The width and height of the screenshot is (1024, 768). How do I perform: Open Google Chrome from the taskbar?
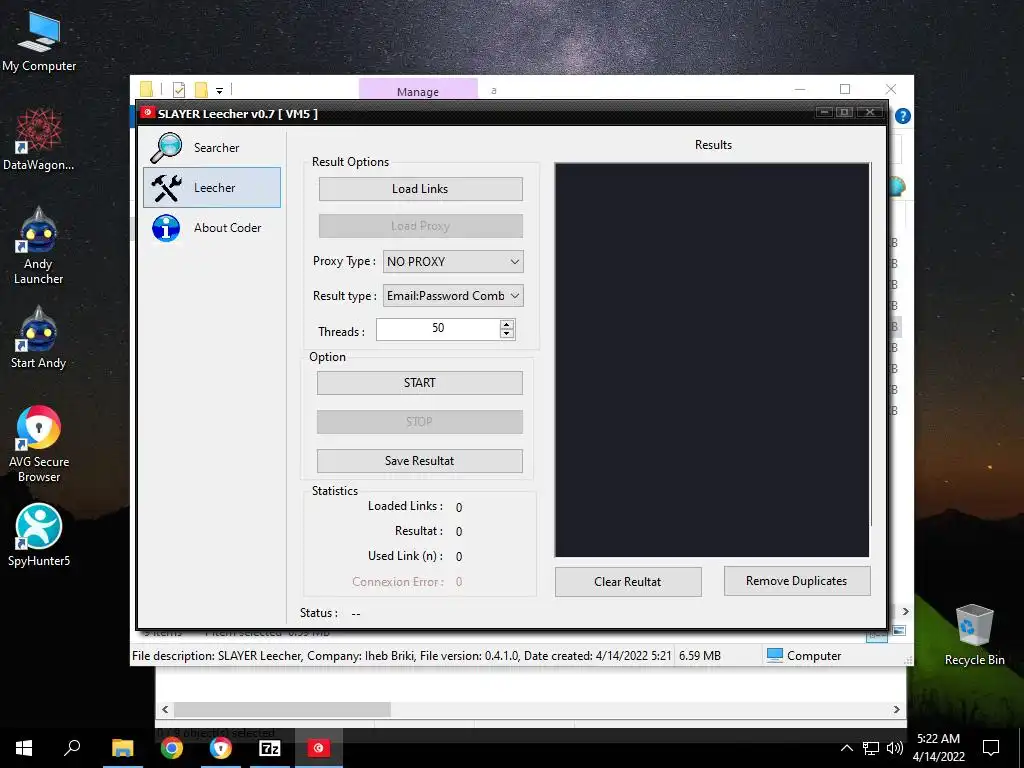pyautogui.click(x=171, y=748)
